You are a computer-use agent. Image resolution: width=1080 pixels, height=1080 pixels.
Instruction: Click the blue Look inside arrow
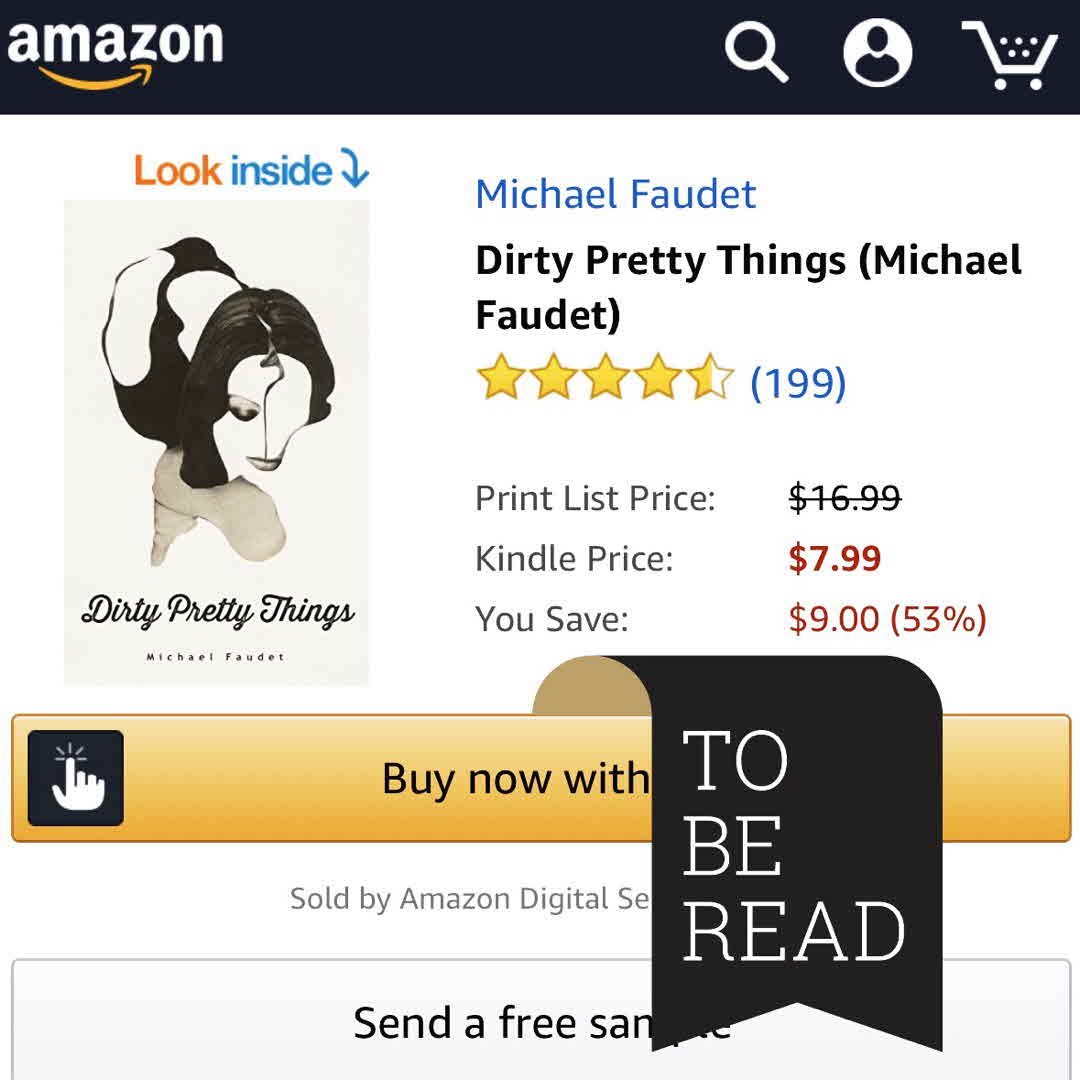coord(355,169)
